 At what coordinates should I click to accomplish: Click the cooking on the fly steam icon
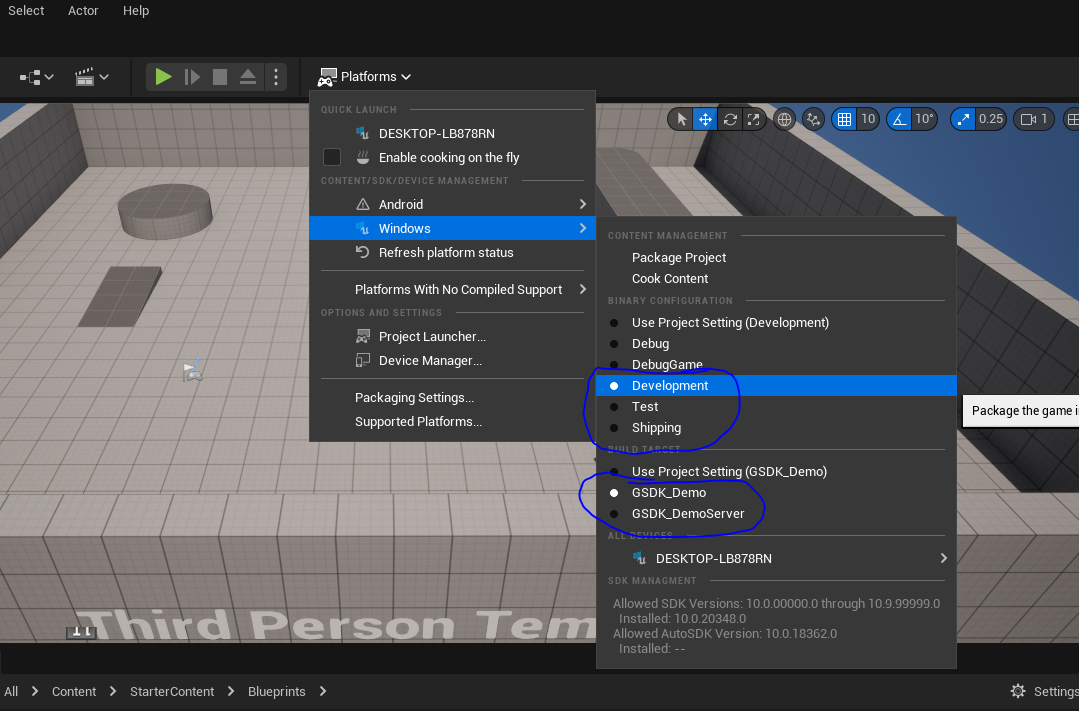click(363, 157)
